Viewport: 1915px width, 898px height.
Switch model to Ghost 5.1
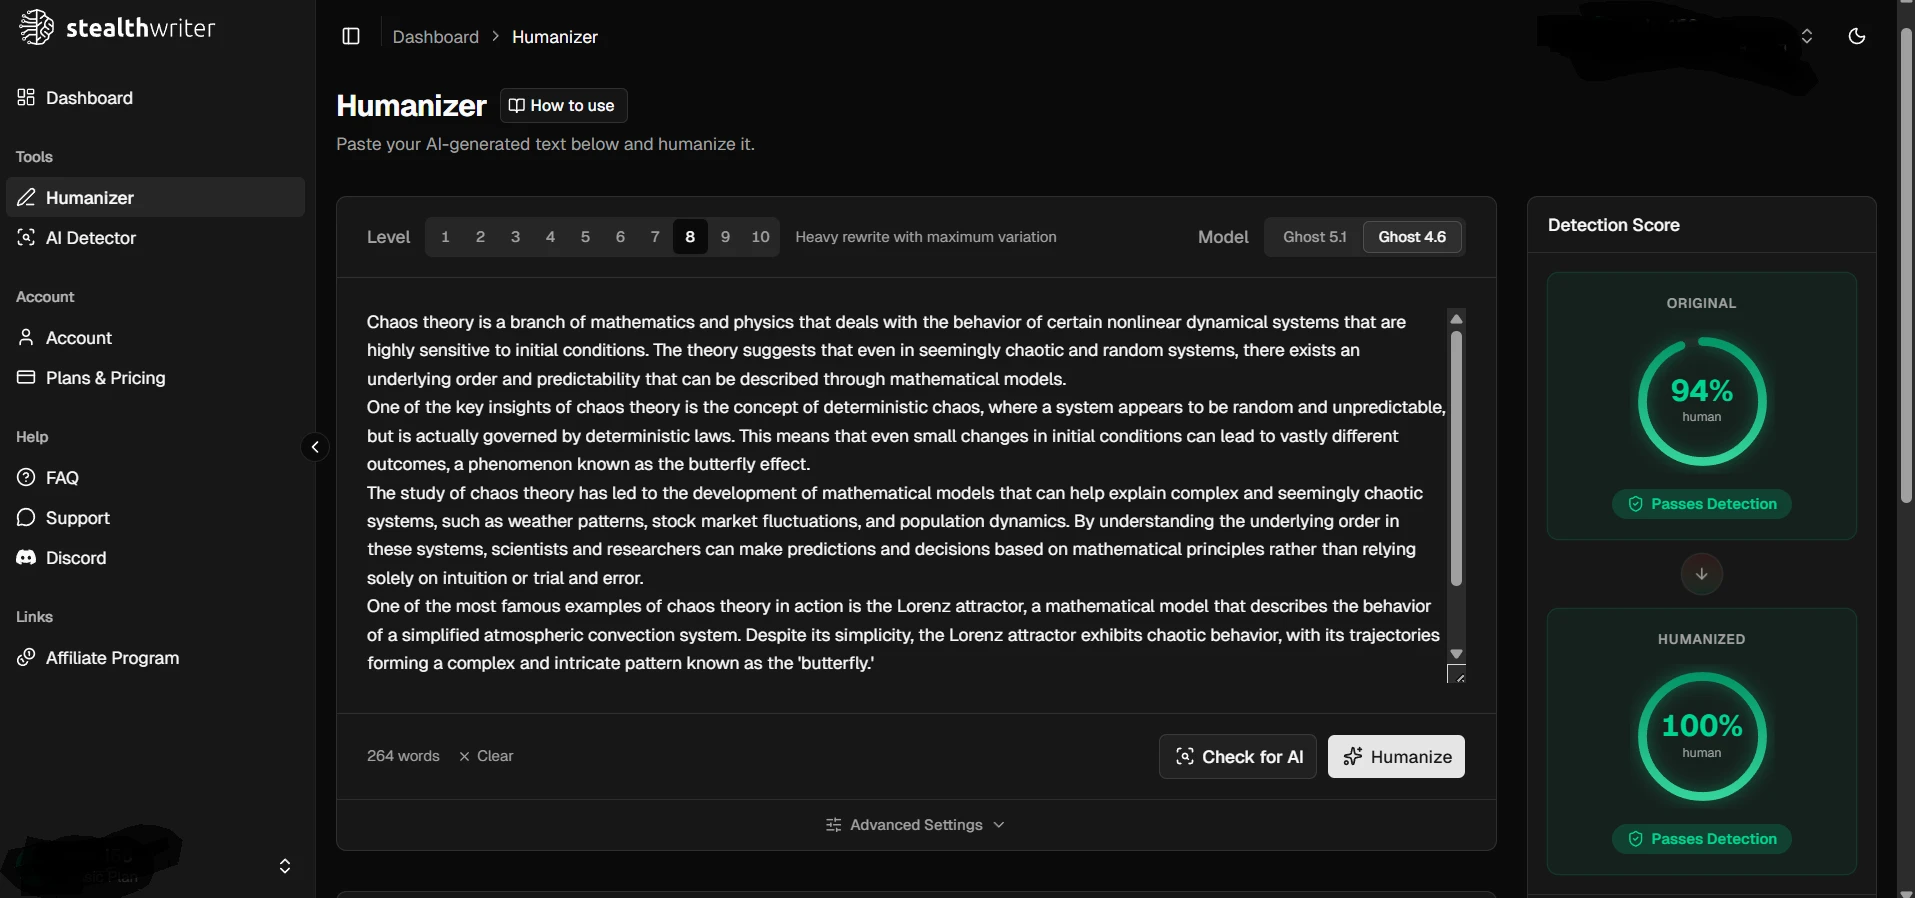click(x=1315, y=237)
